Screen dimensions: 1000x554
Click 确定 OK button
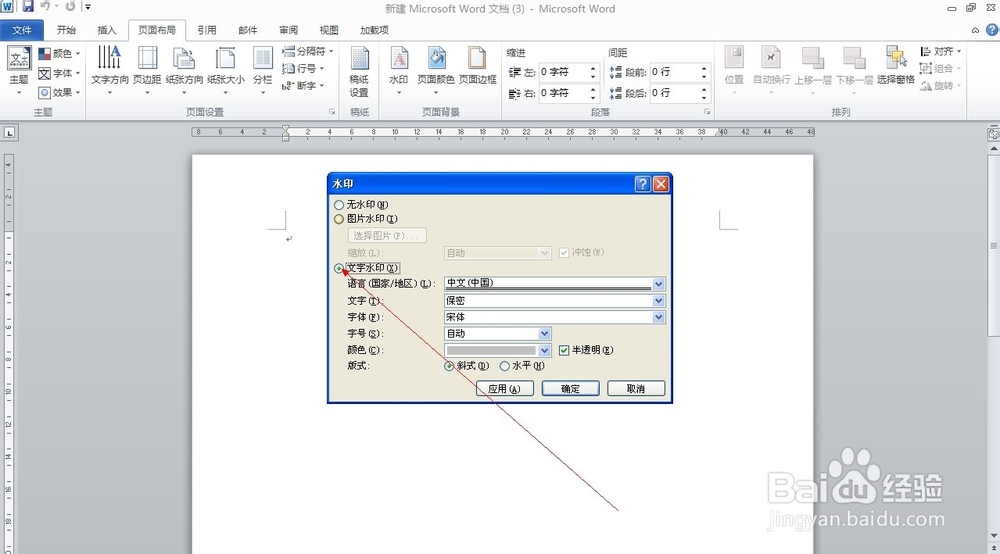(570, 388)
